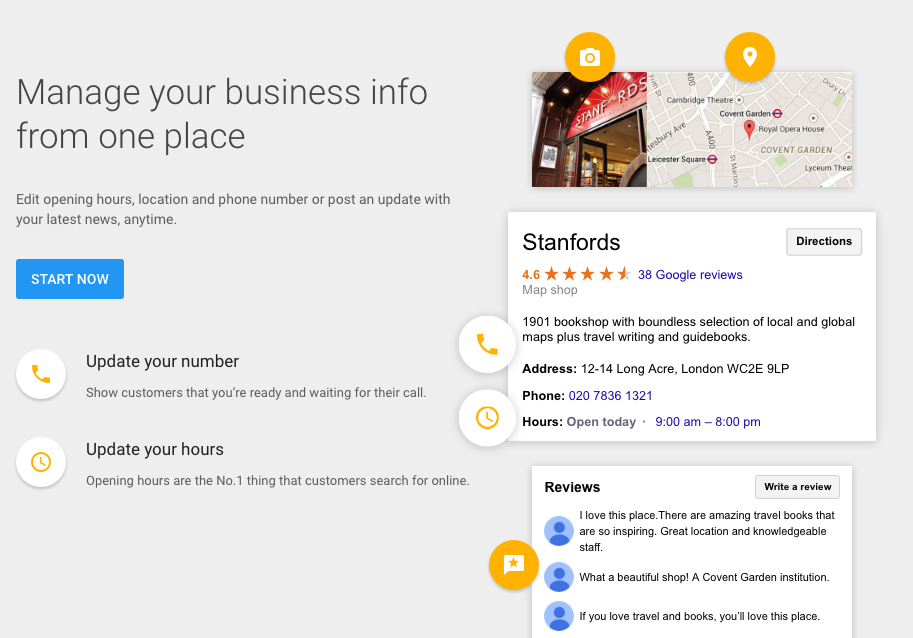Click the red map pin marker
The height and width of the screenshot is (638, 913).
[x=749, y=128]
